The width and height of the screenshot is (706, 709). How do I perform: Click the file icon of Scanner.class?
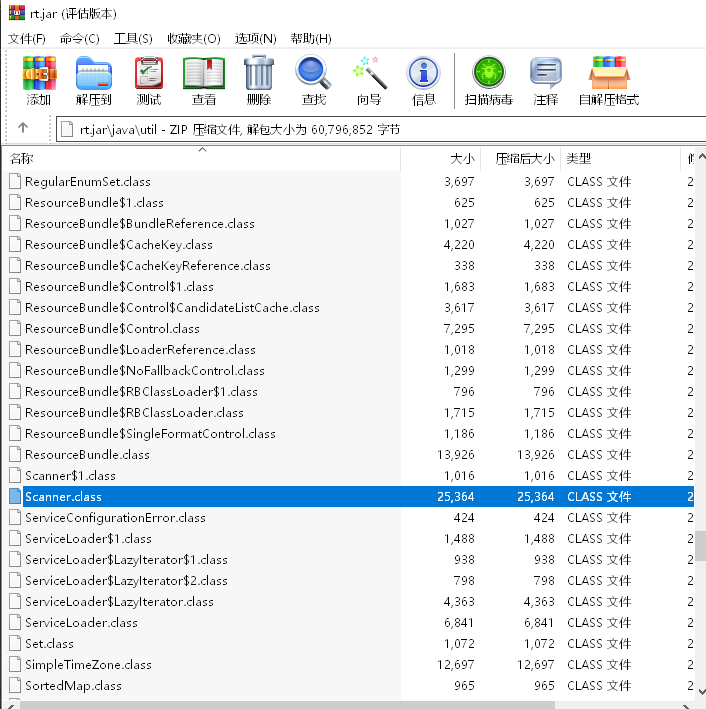(15, 496)
